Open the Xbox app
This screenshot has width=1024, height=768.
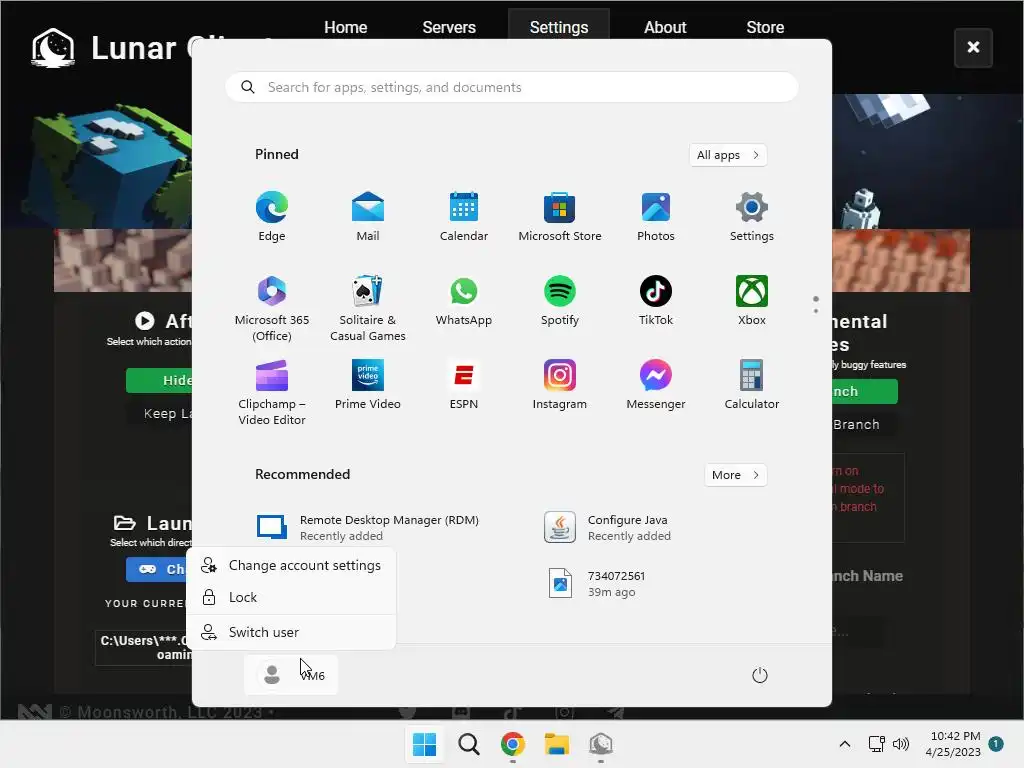(x=752, y=301)
